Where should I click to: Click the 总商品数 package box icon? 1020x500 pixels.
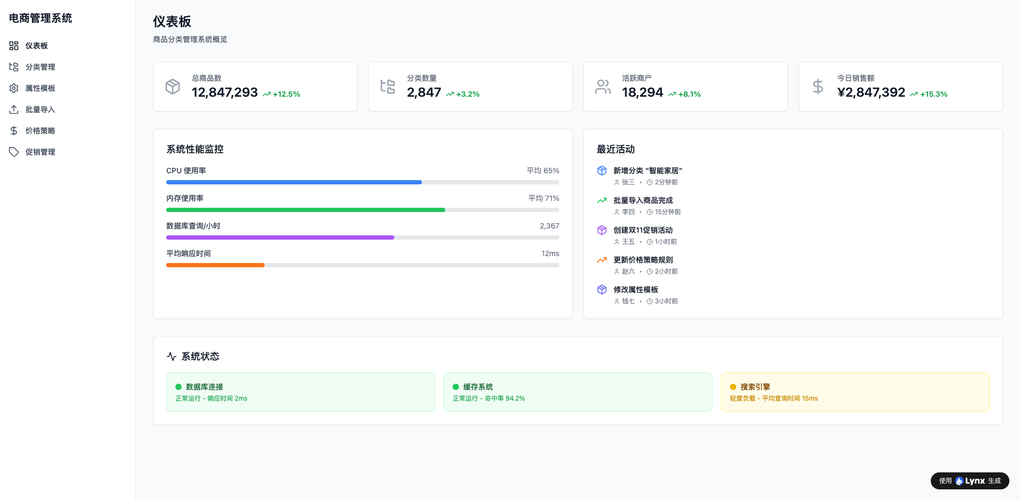point(173,87)
